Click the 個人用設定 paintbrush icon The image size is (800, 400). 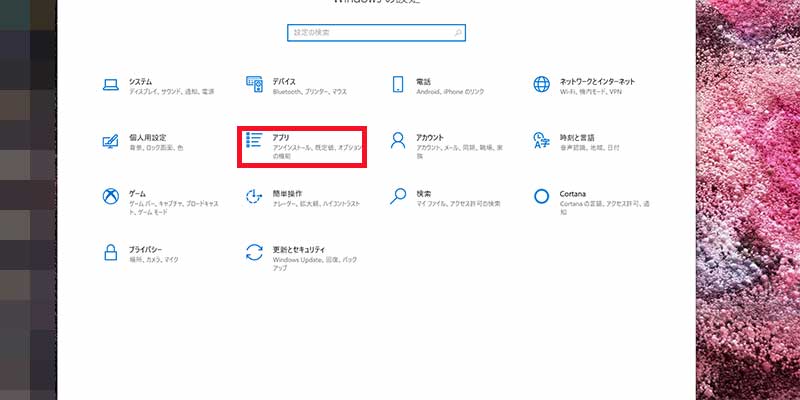tap(111, 141)
